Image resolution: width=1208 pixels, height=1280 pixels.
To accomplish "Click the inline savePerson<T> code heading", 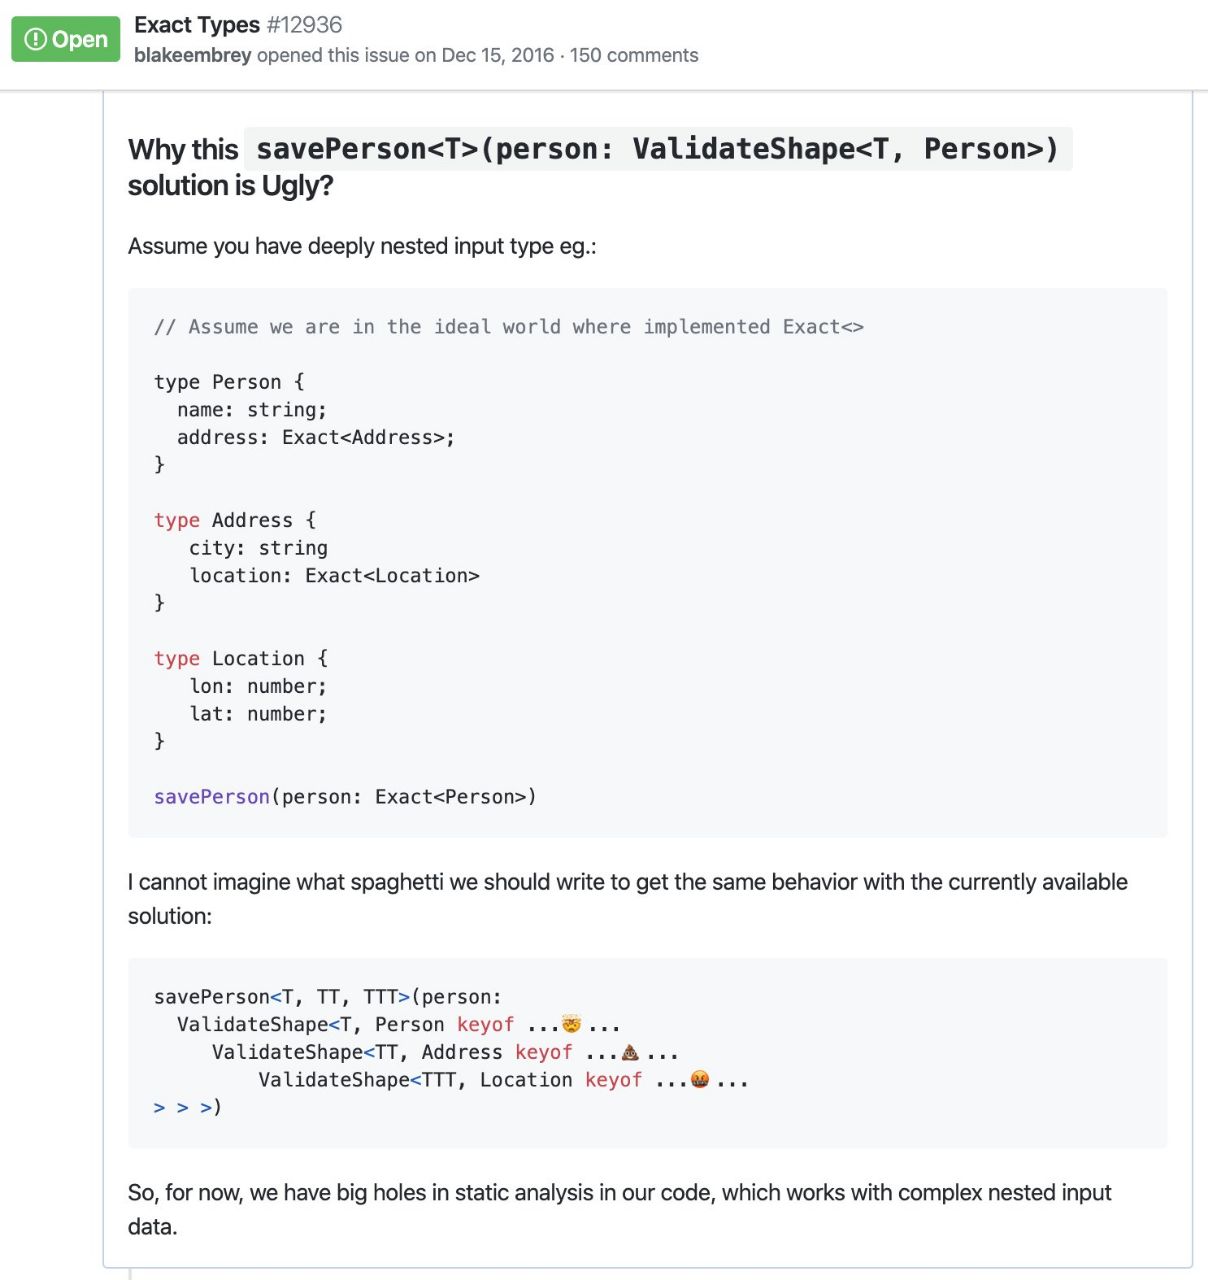I will 658,149.
